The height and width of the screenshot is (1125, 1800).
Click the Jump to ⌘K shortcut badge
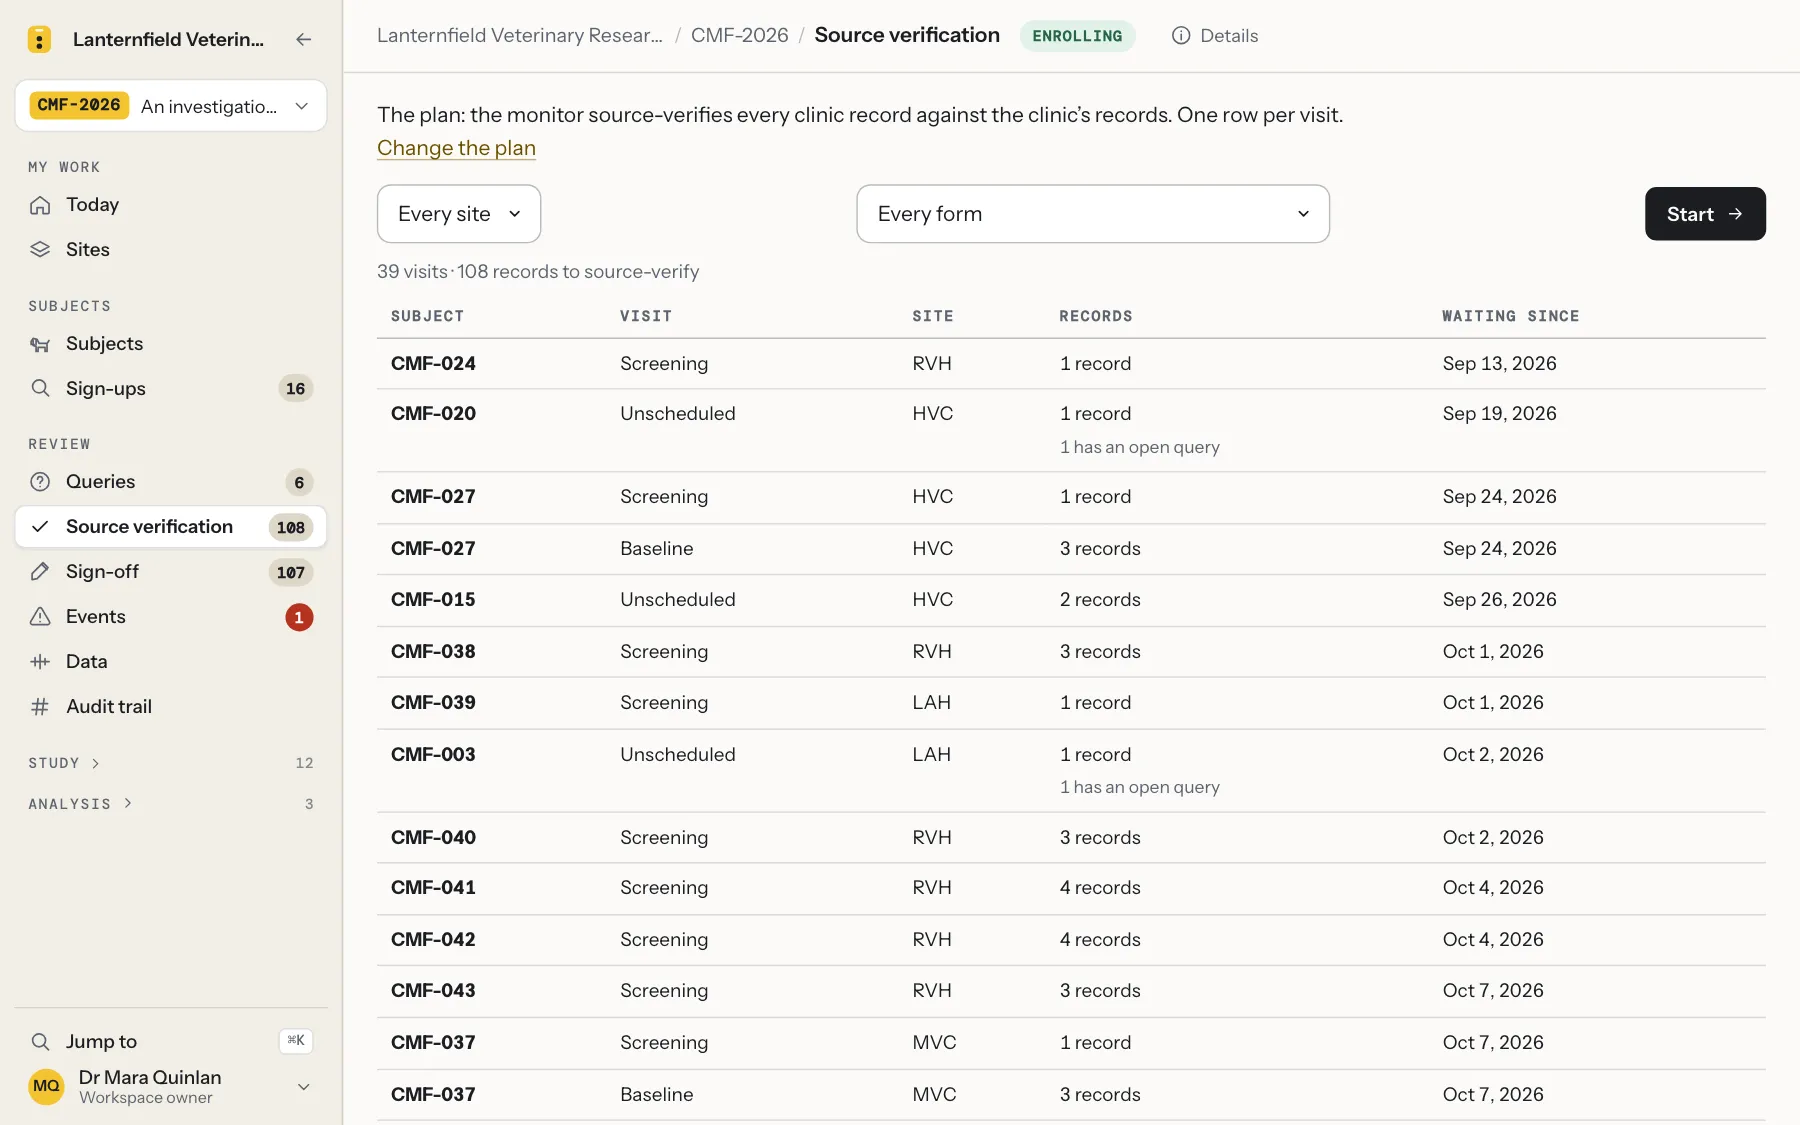296,1041
